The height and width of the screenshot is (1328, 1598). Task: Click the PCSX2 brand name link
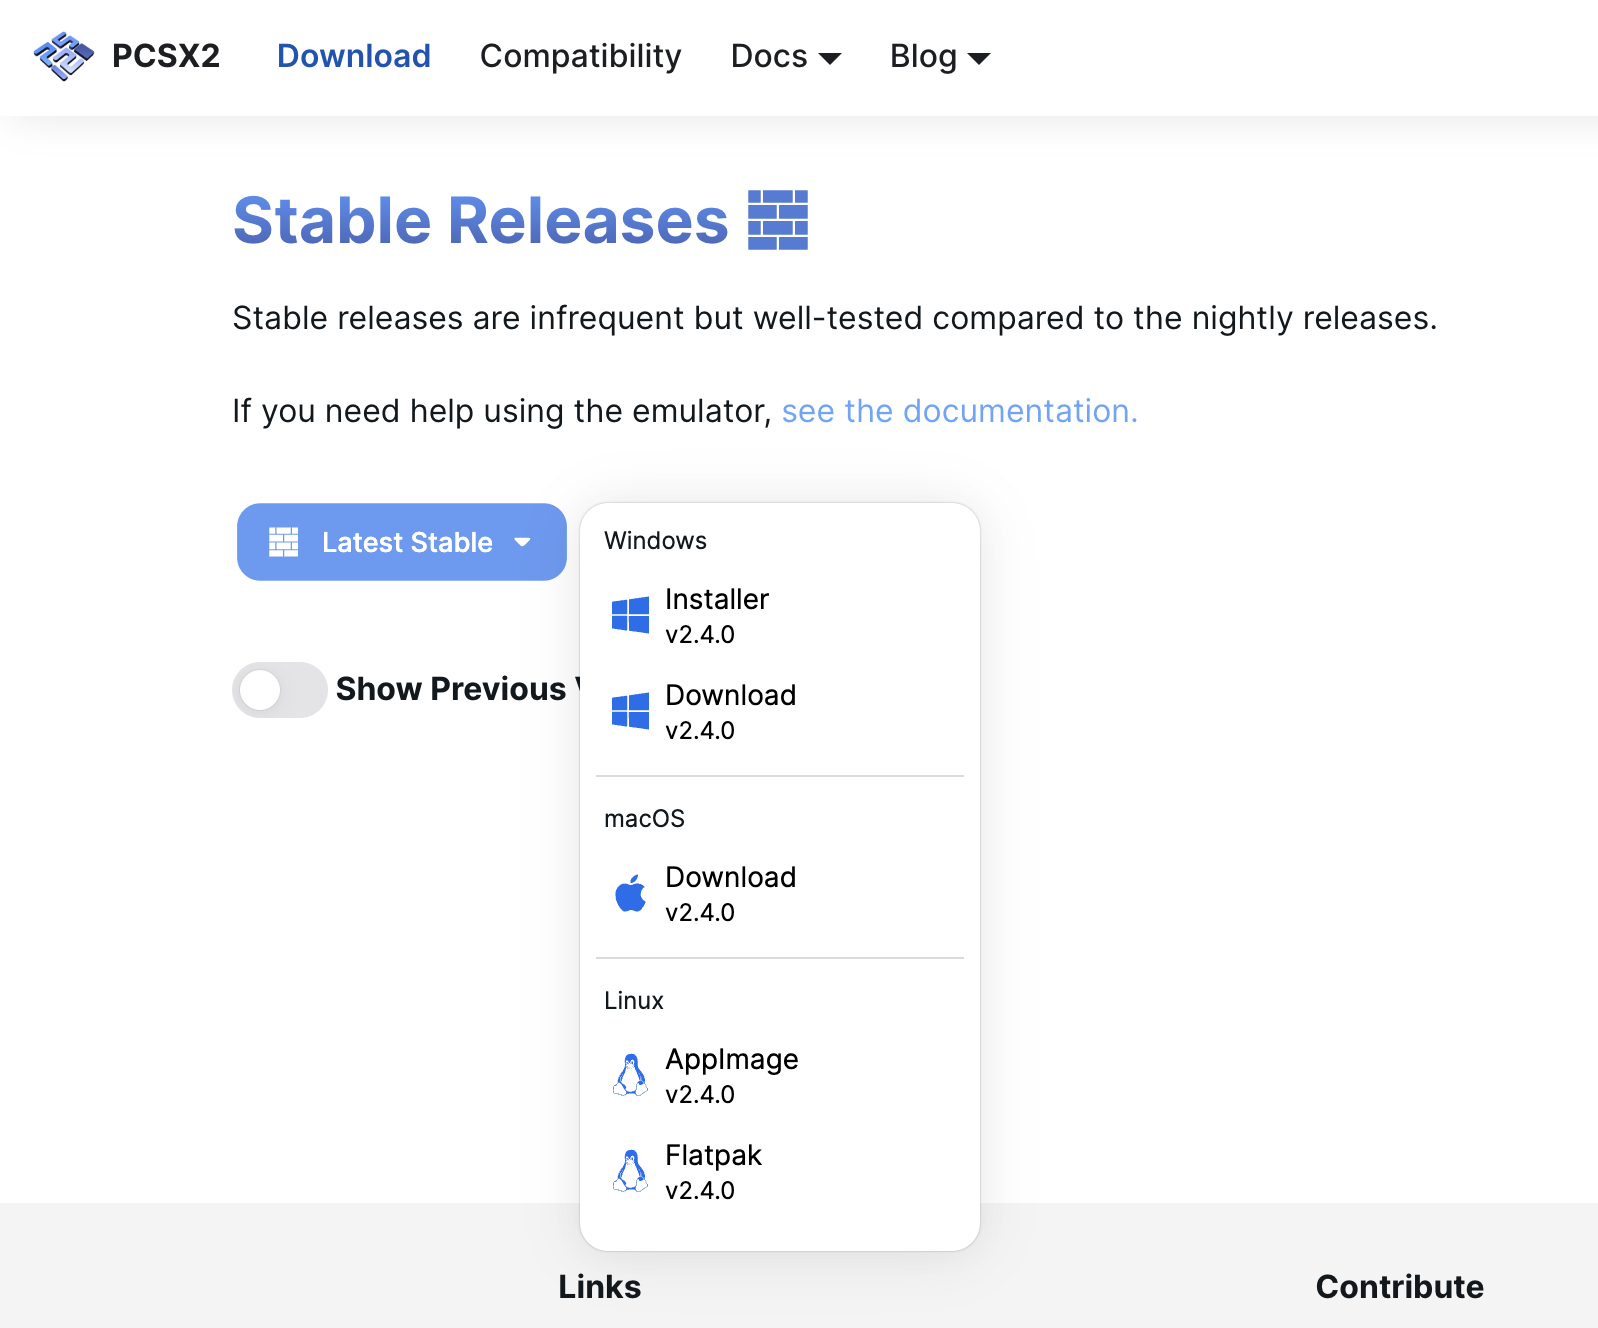pyautogui.click(x=166, y=56)
